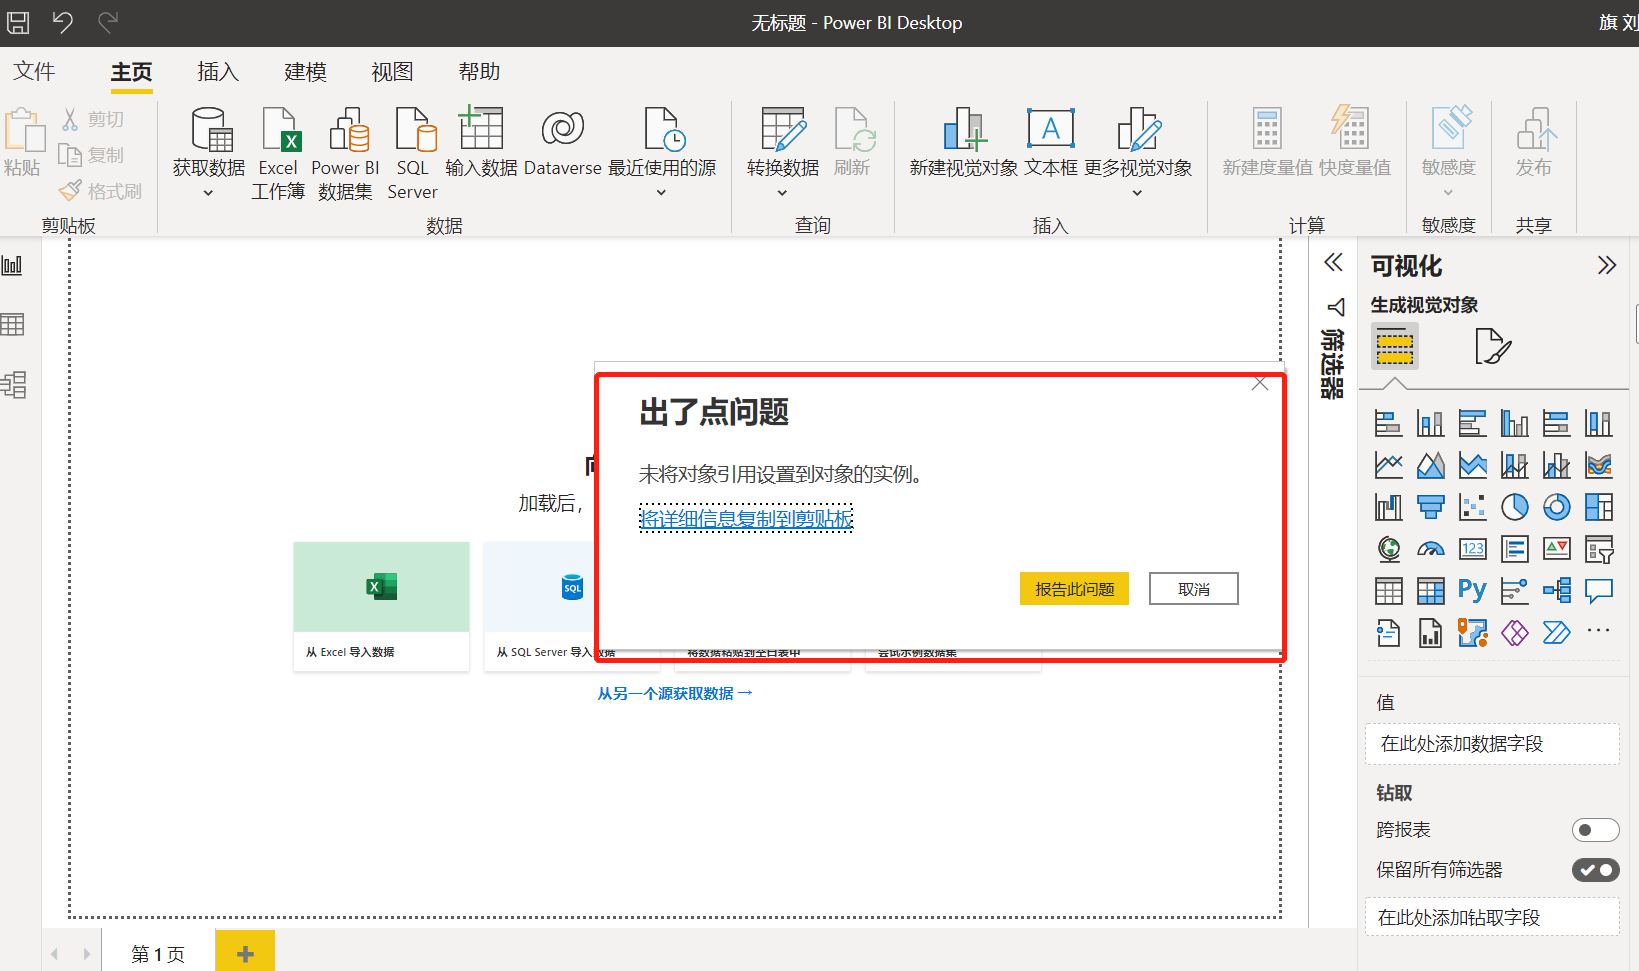Toggle the Cross-report drillthrough switch

pos(1595,830)
